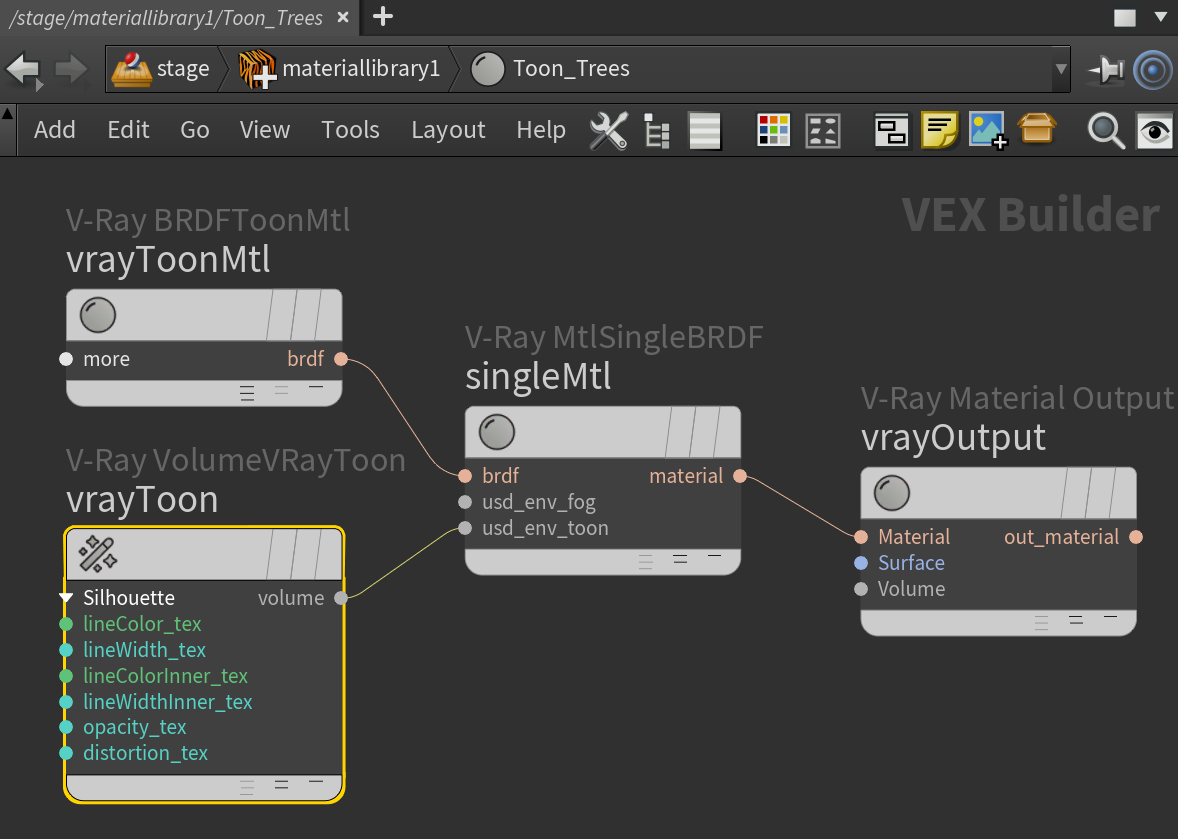Image resolution: width=1178 pixels, height=839 pixels.
Task: Collapse the menu bar stow triangle
Action: 8,113
